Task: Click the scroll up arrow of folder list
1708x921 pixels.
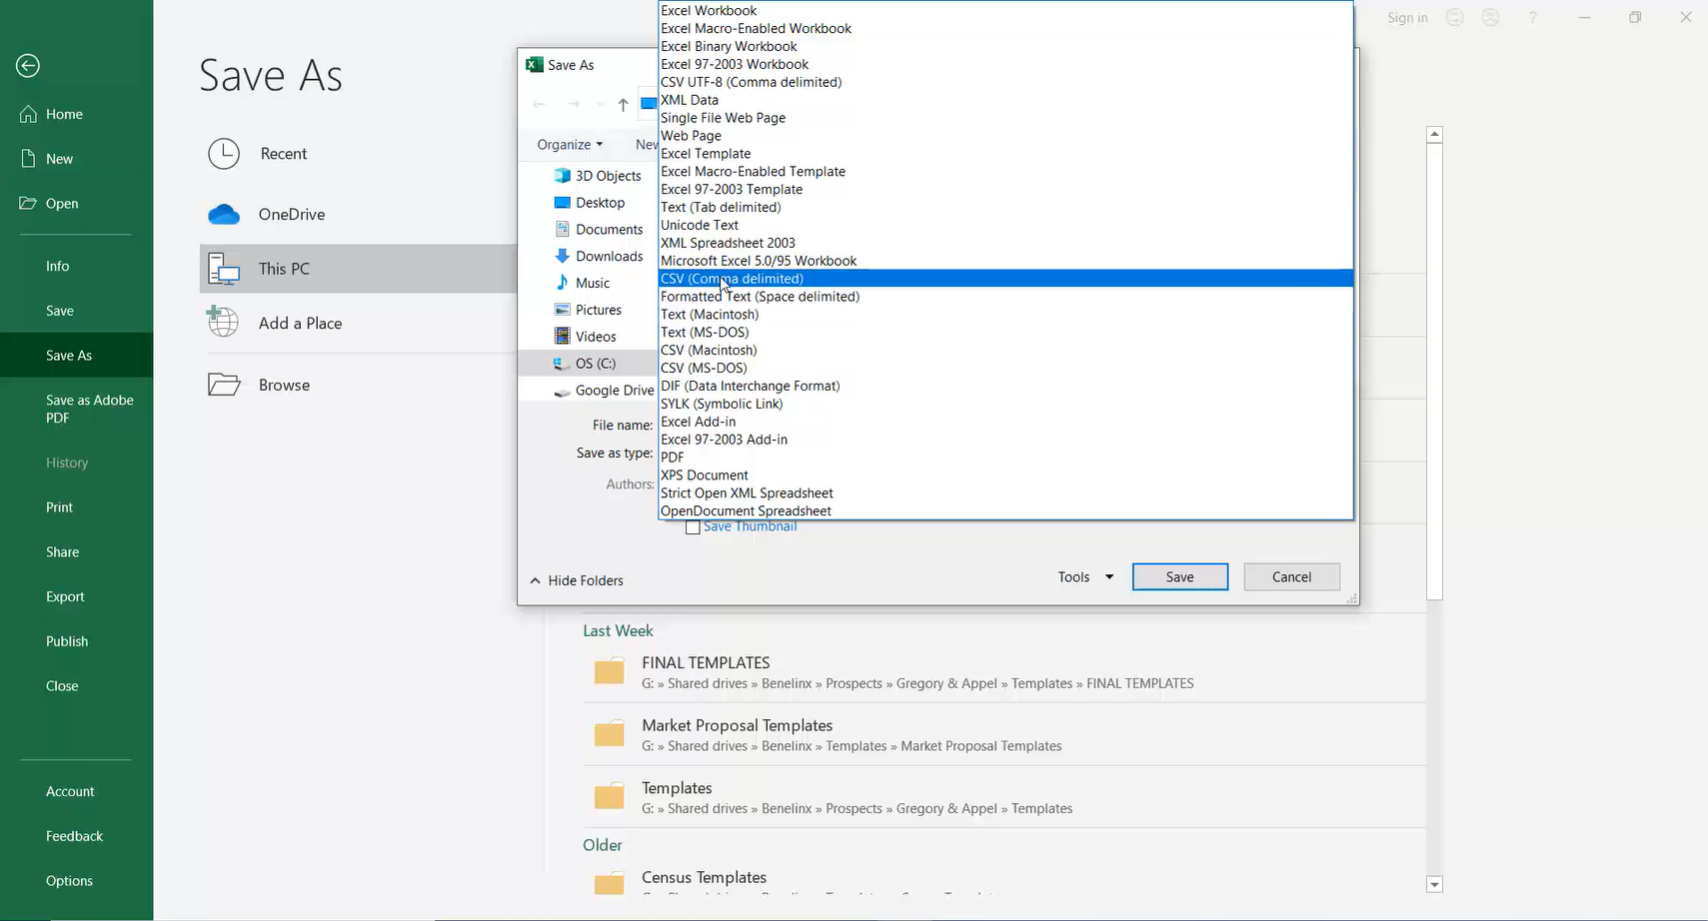Action: tap(1434, 134)
